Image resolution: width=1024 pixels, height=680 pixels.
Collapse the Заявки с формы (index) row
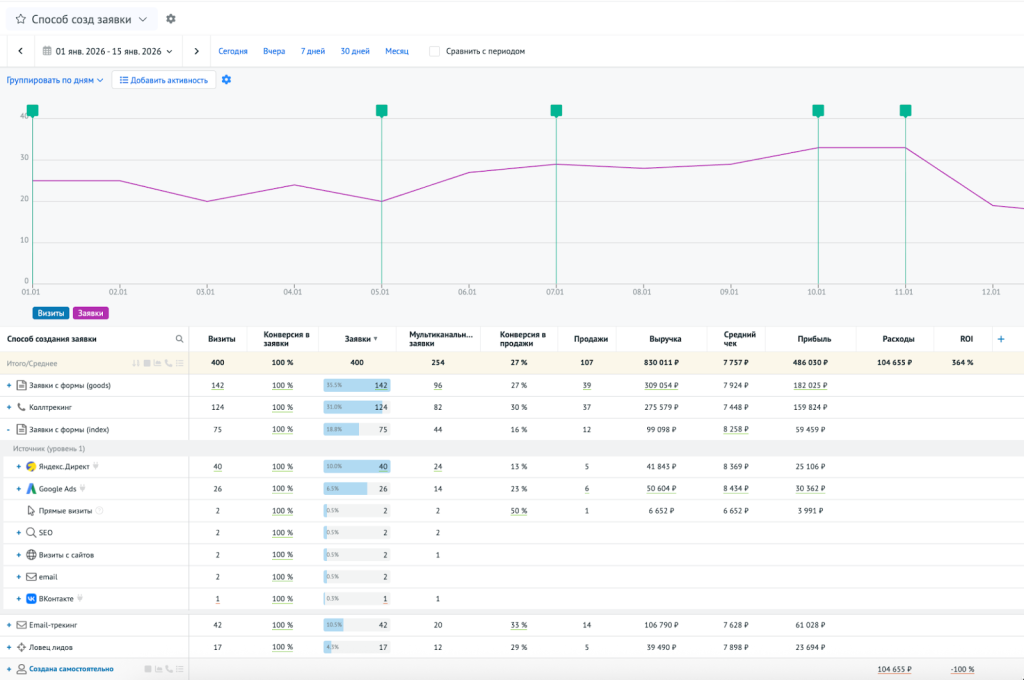point(8,429)
